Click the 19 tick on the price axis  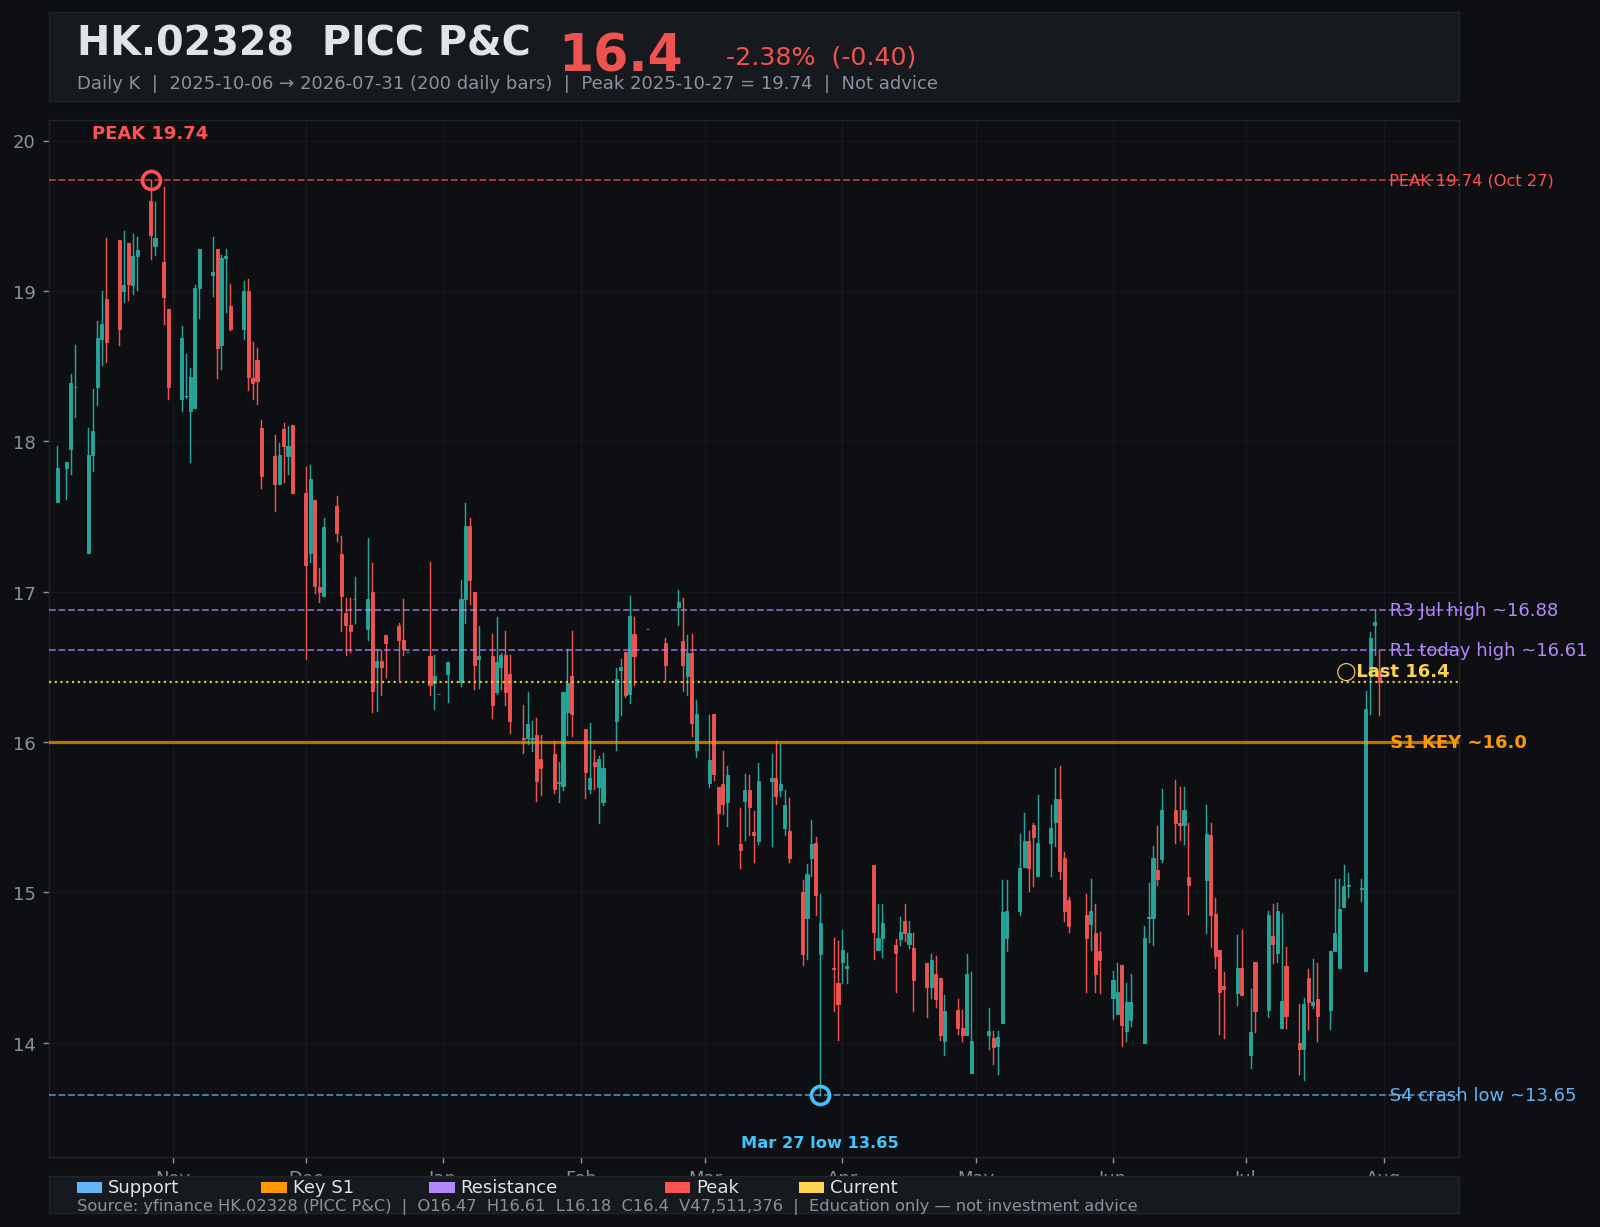(24, 292)
